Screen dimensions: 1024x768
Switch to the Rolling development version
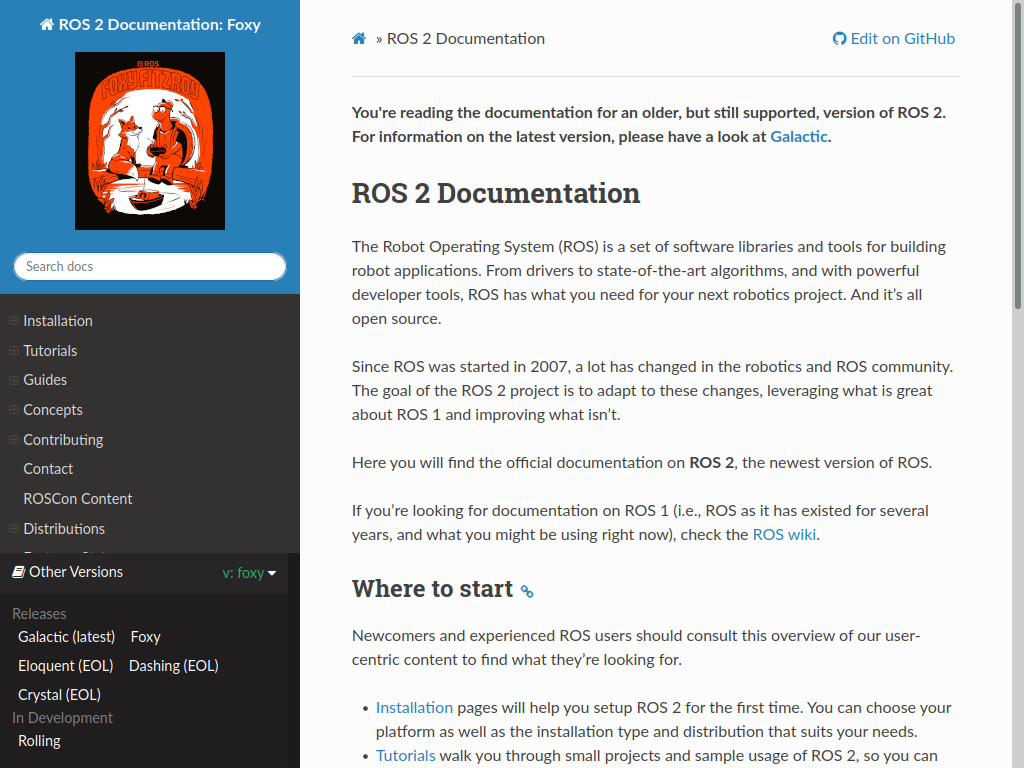[39, 741]
